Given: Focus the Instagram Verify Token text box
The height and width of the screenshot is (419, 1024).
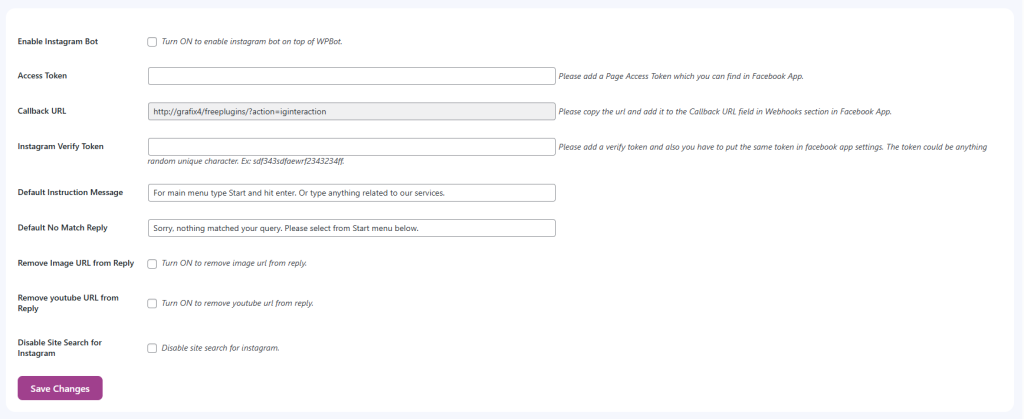Looking at the screenshot, I should click(x=351, y=147).
